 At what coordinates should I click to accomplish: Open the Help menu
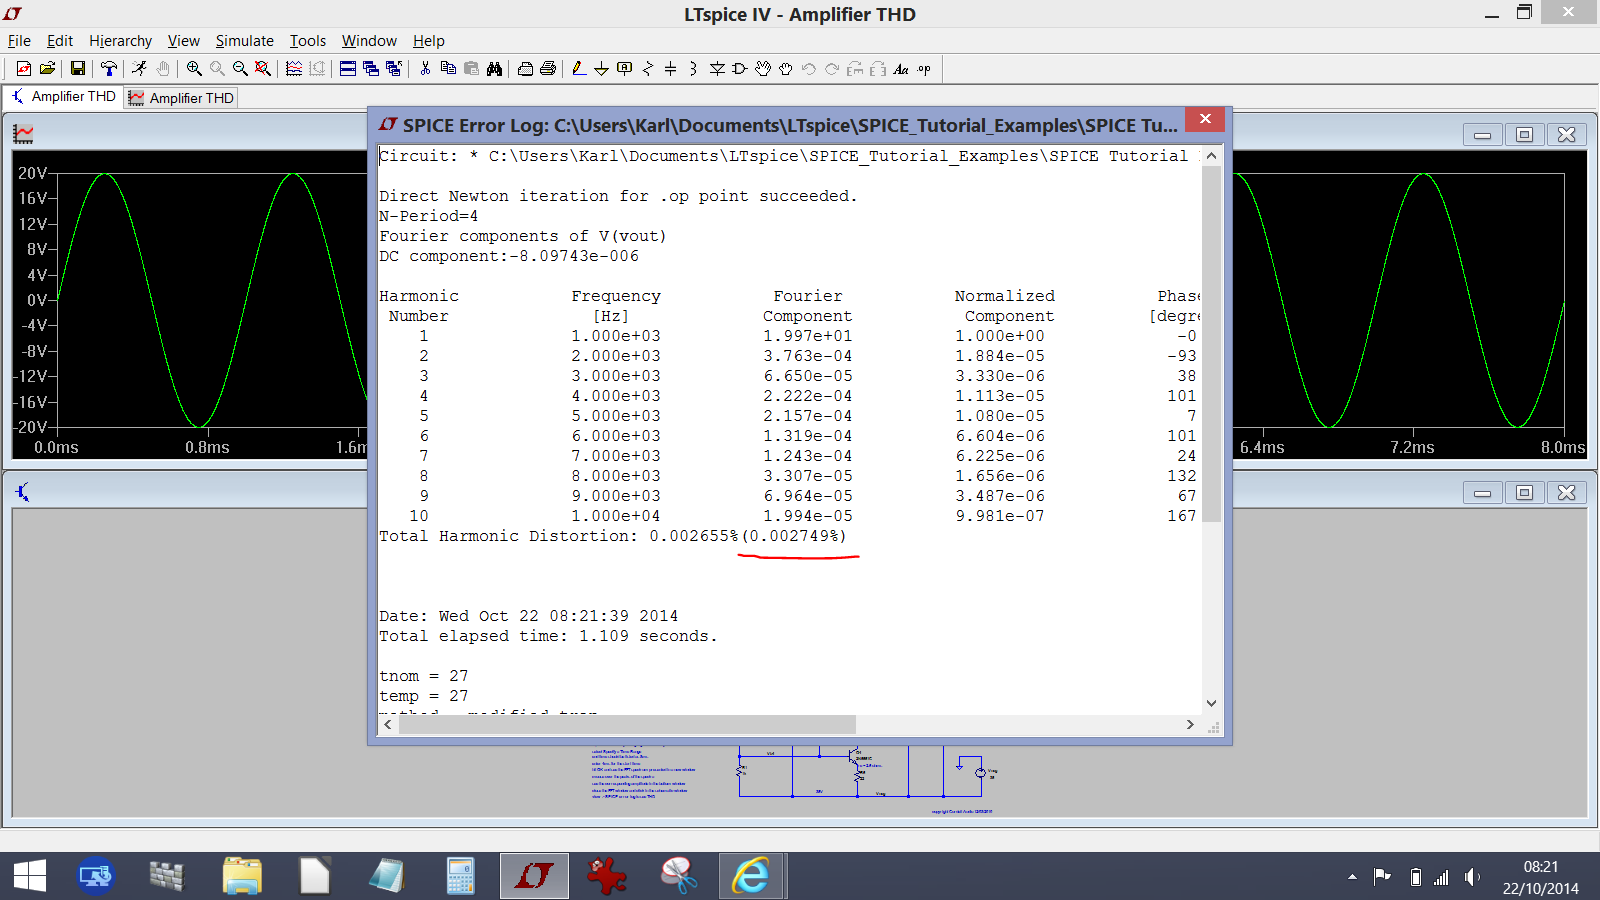[x=428, y=41]
